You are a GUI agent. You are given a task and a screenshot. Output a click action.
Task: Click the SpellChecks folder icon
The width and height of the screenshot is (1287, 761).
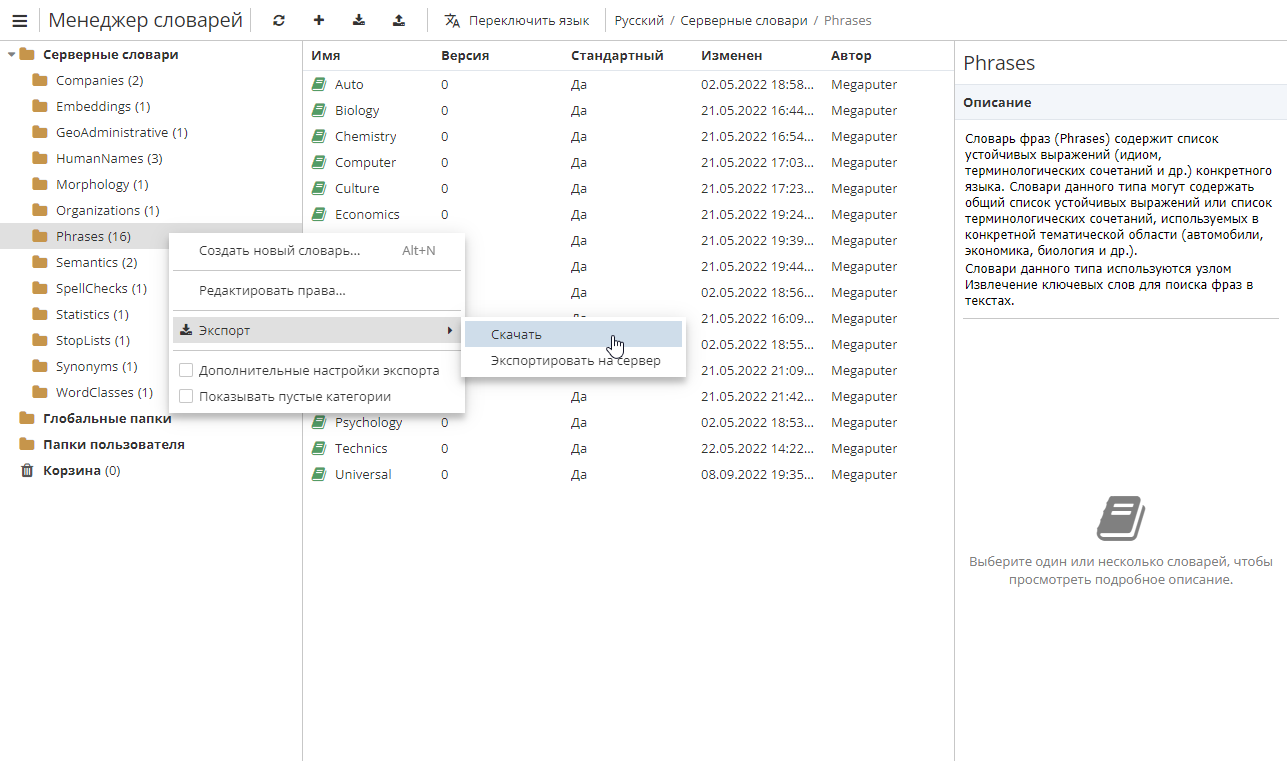coord(40,288)
